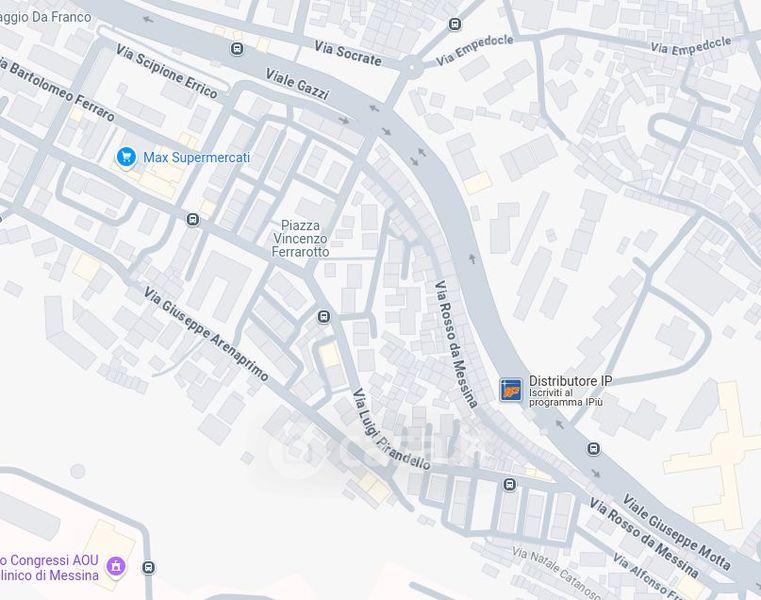
Task: Click the Congressi AOU di Messina label
Action: point(49,568)
